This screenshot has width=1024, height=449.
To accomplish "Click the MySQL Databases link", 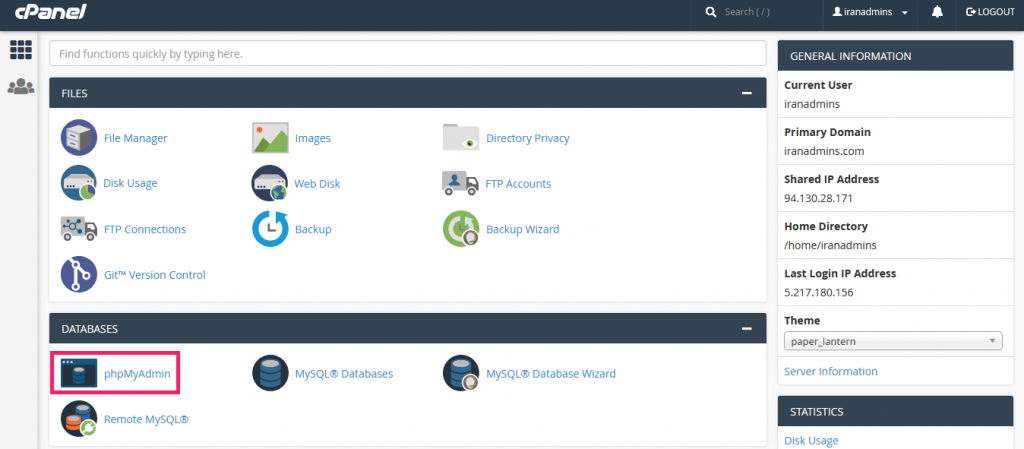I will (344, 374).
